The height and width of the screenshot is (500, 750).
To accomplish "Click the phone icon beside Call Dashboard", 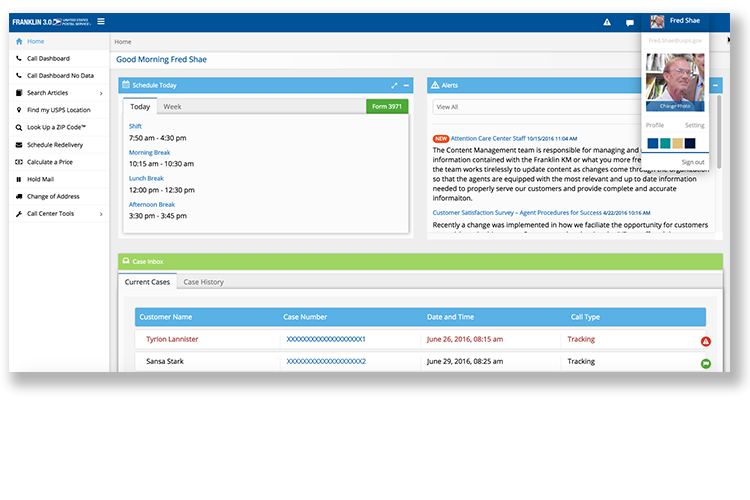I will point(19,58).
